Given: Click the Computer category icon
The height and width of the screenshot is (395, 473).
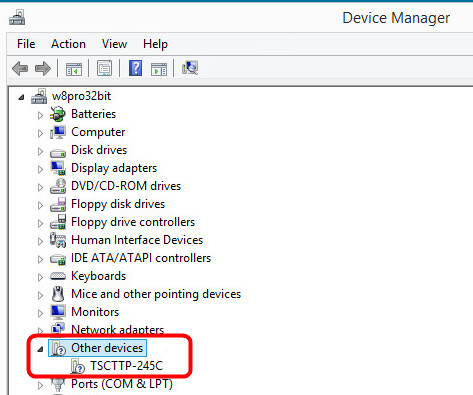Looking at the screenshot, I should [58, 132].
